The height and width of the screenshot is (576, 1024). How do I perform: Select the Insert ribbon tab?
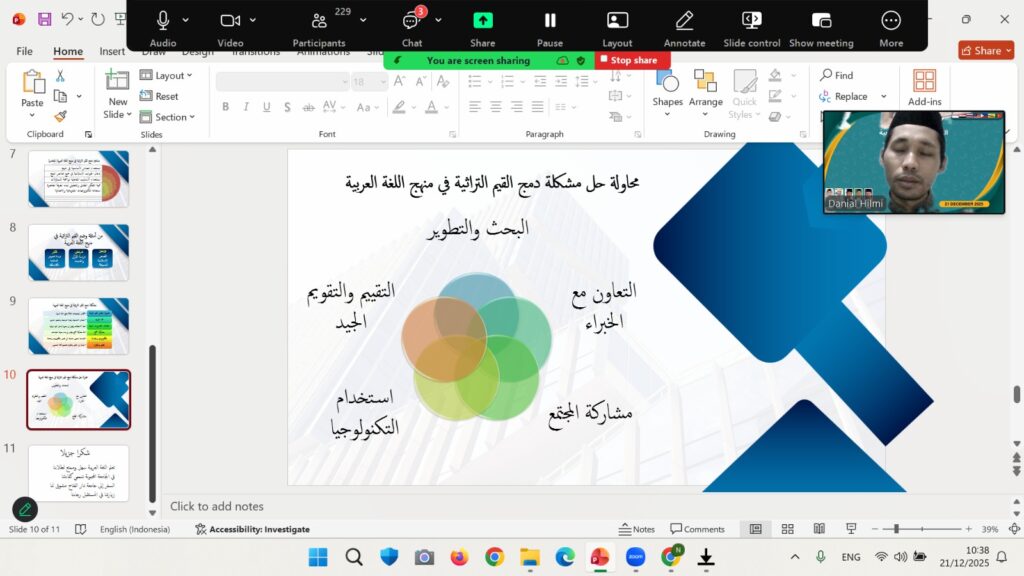tap(112, 51)
